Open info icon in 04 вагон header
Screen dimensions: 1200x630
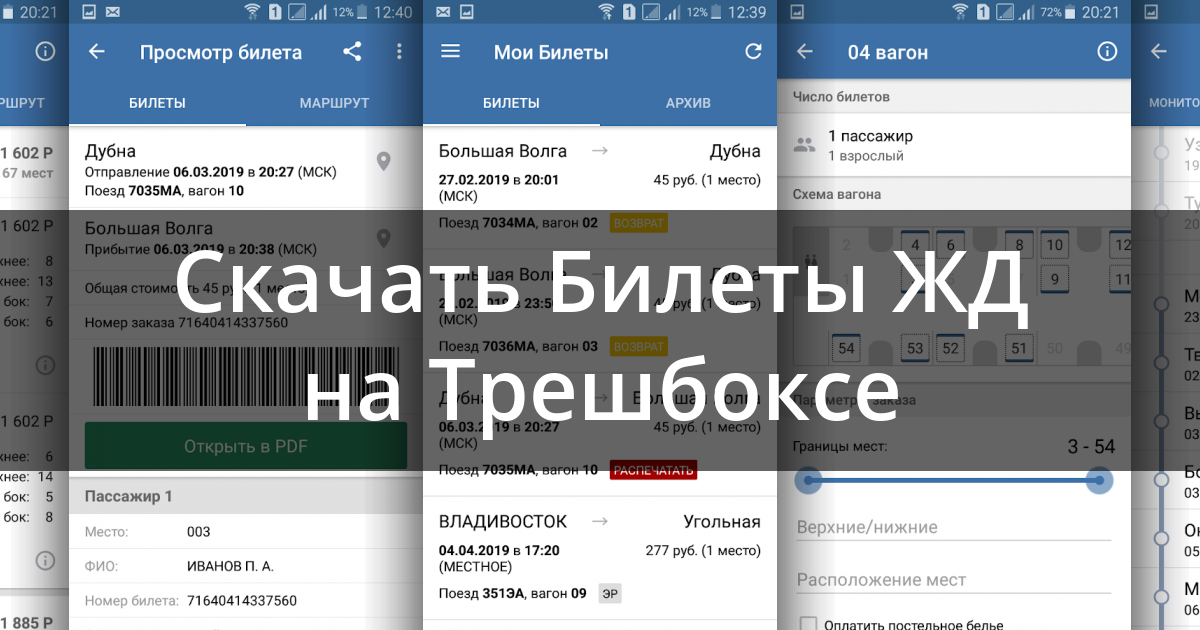[x=1107, y=52]
